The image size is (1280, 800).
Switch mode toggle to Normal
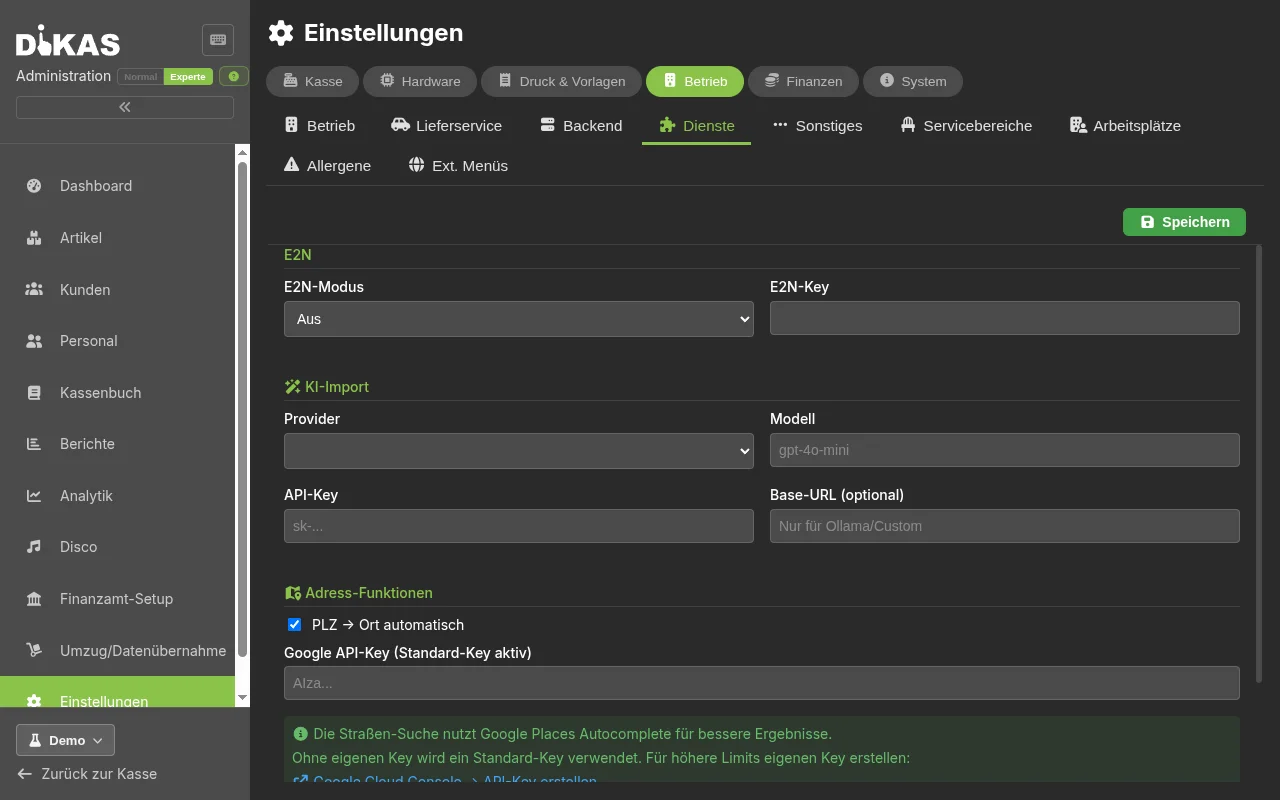(140, 77)
